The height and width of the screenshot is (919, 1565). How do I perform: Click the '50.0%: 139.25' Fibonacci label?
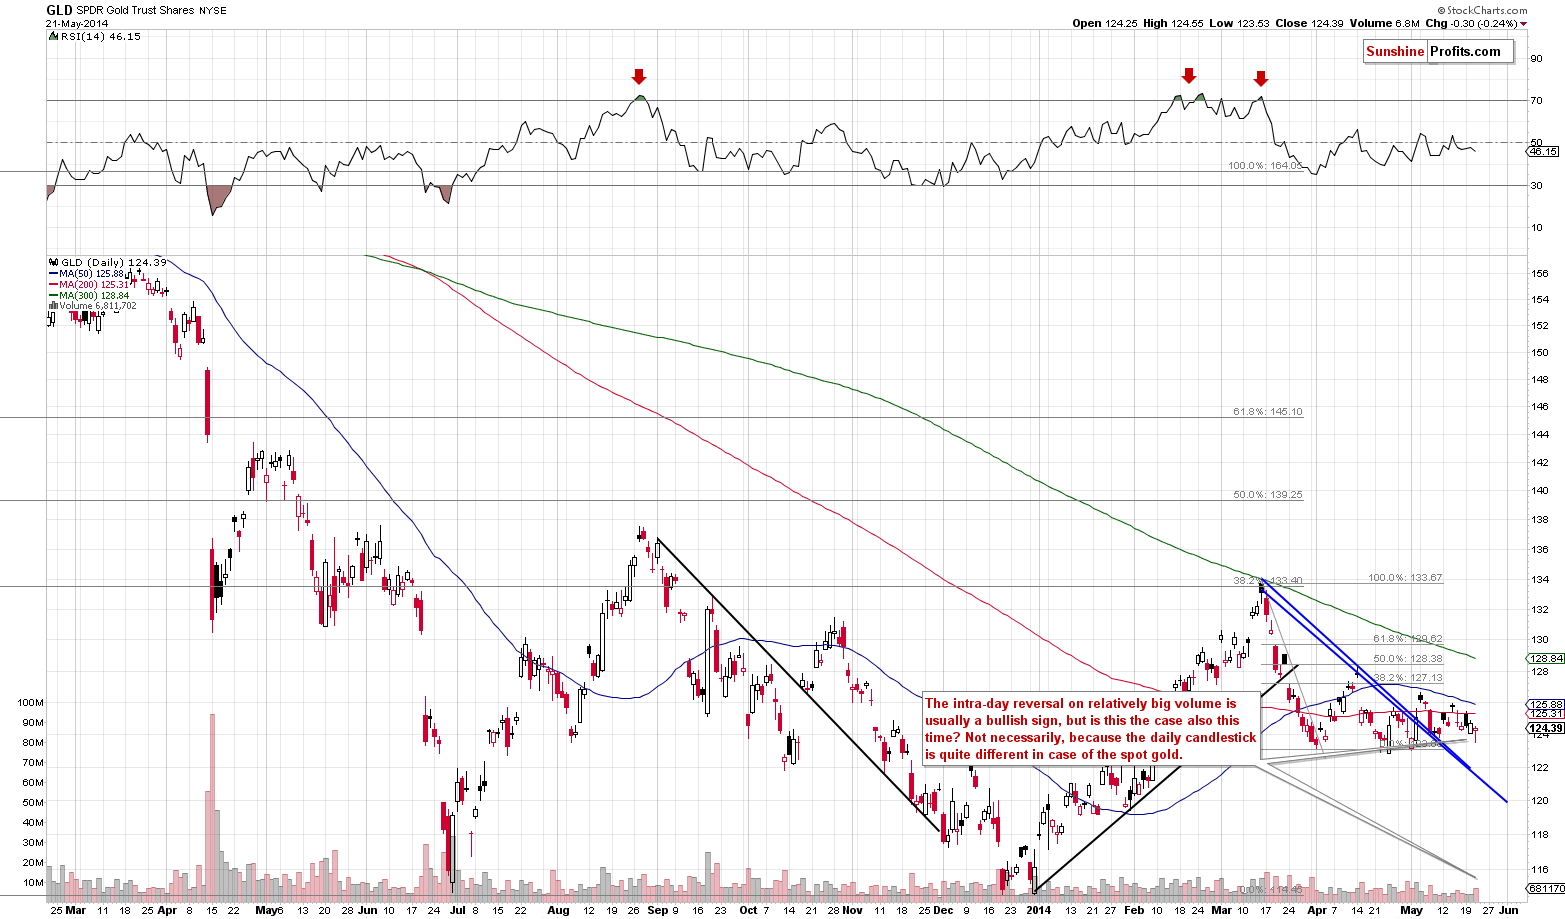coord(1268,494)
